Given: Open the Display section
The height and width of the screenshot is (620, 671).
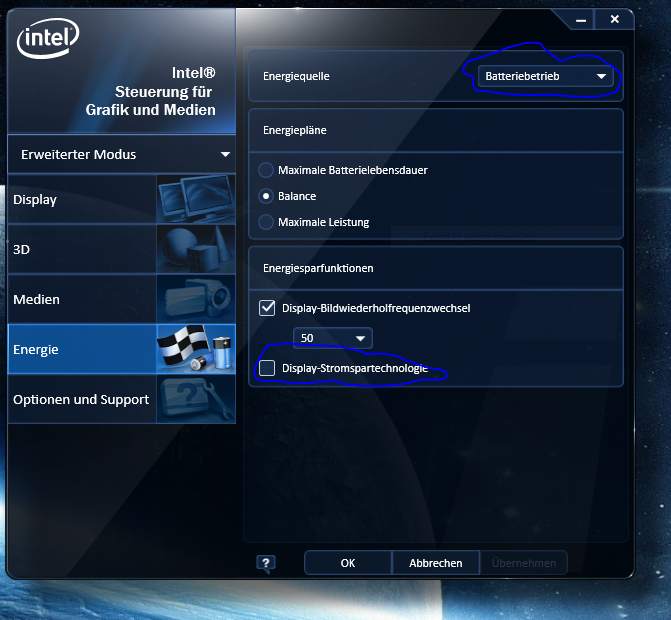Looking at the screenshot, I should click(x=122, y=199).
